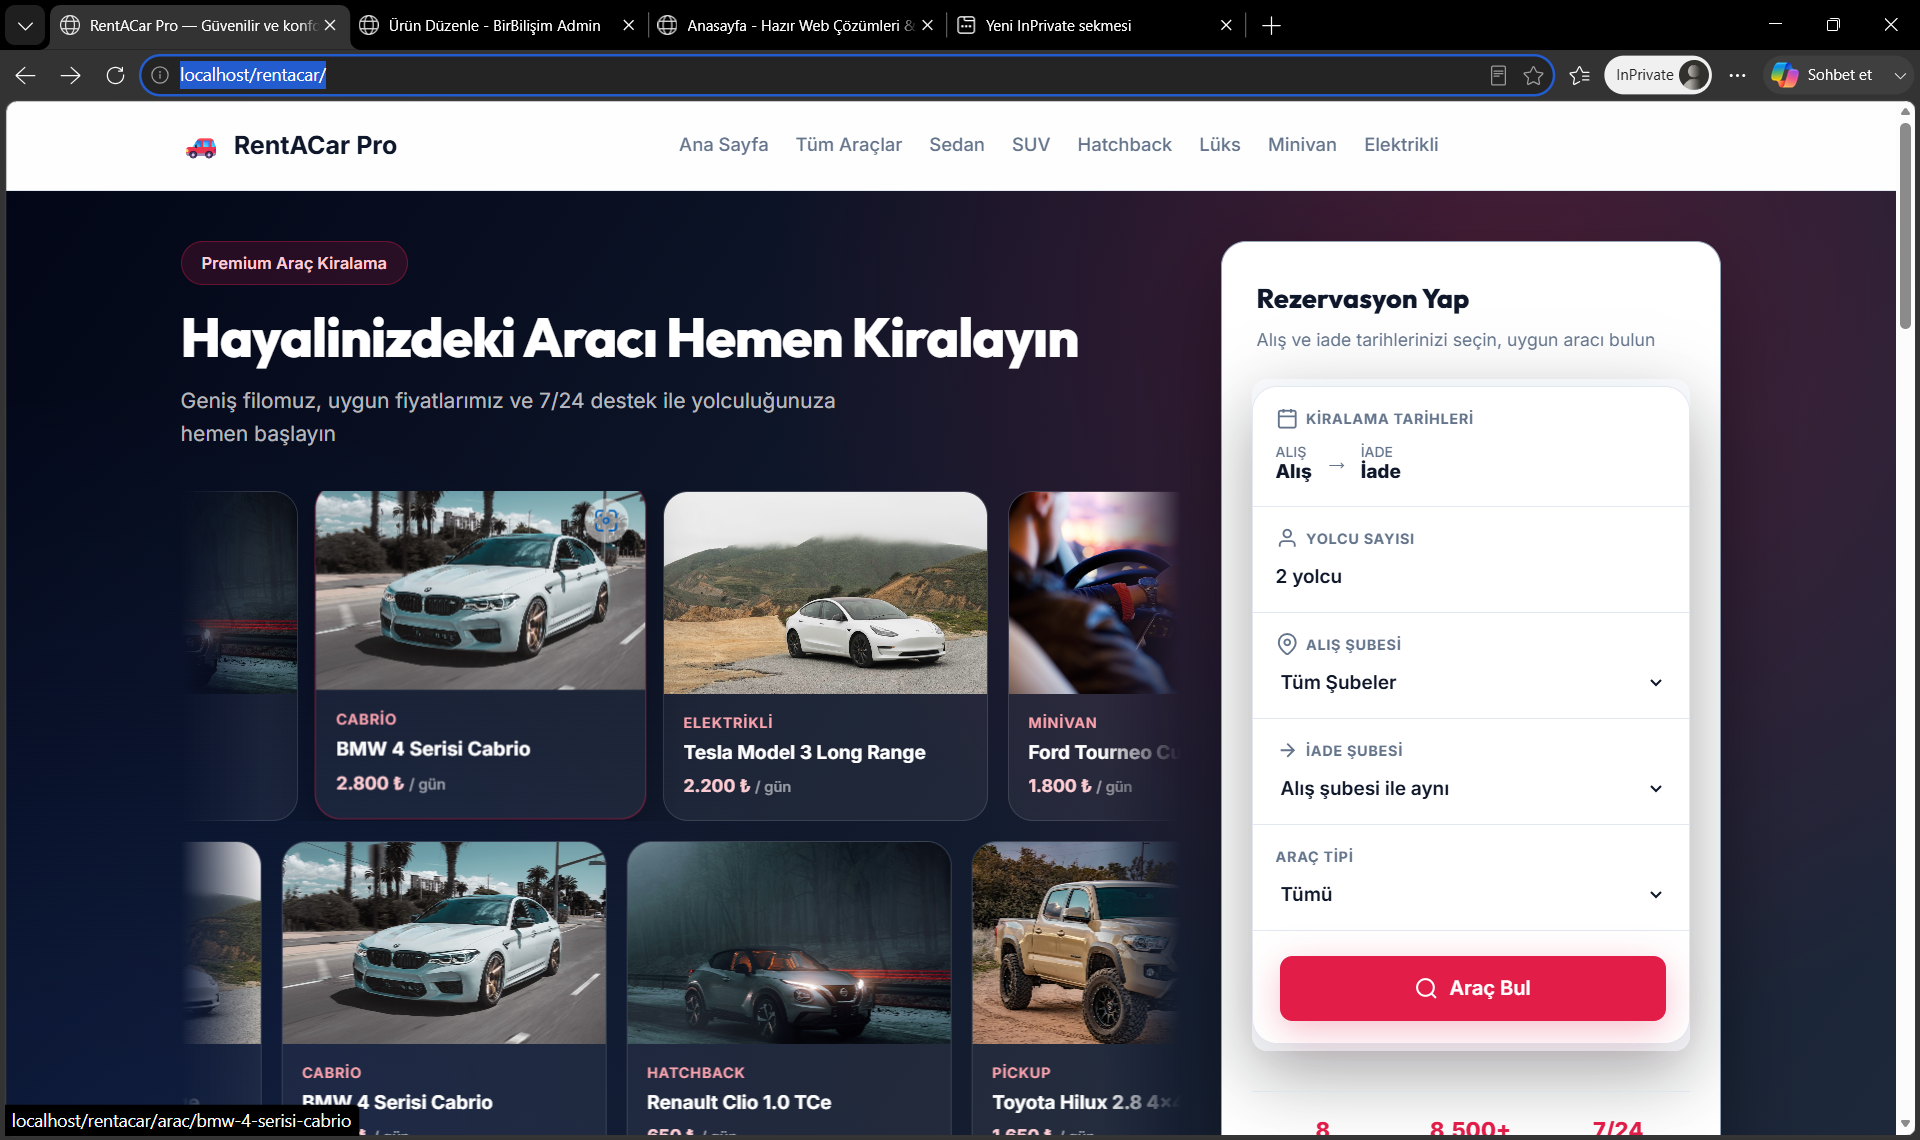Click the RentACar Pro car logo
The image size is (1920, 1140).
tap(201, 147)
